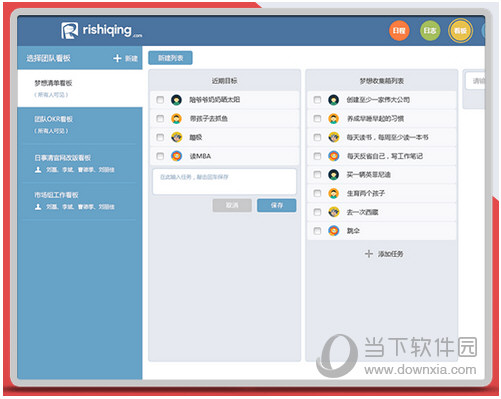
Task: Click the rishiqing logo
Action: coord(101,31)
